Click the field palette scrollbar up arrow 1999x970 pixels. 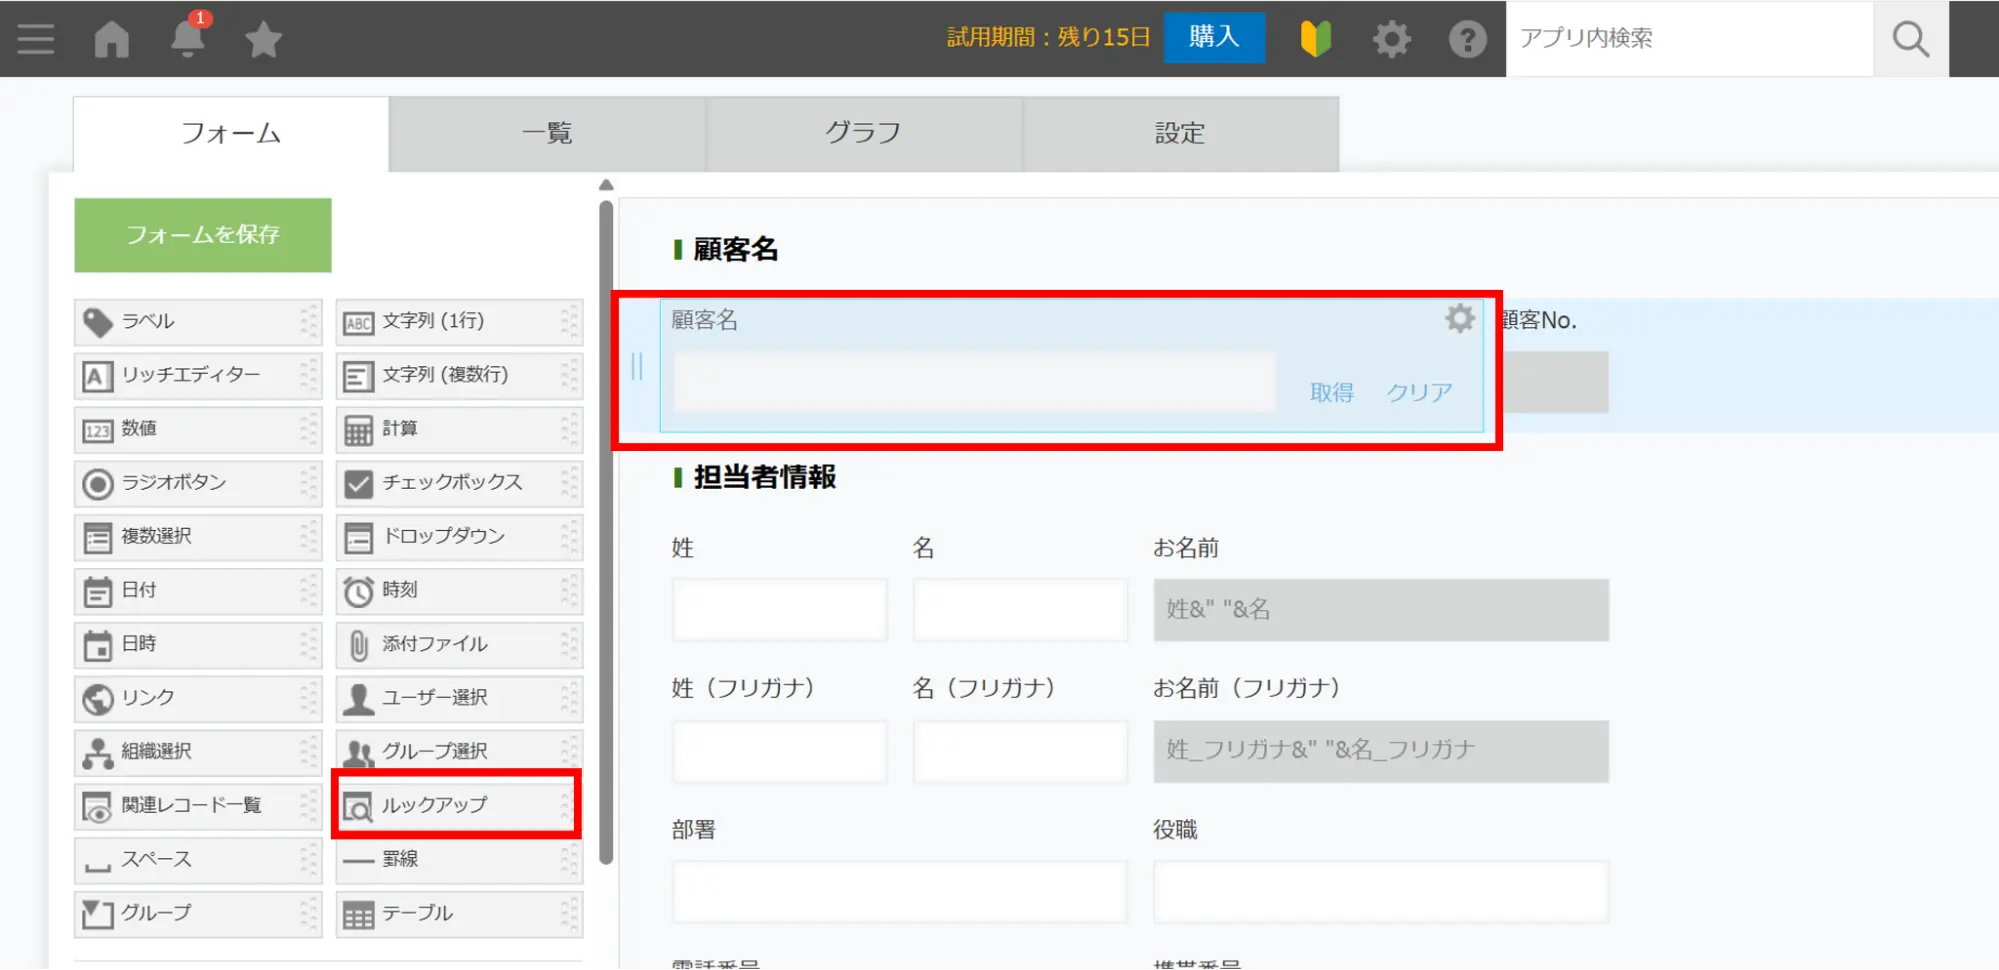tap(606, 185)
